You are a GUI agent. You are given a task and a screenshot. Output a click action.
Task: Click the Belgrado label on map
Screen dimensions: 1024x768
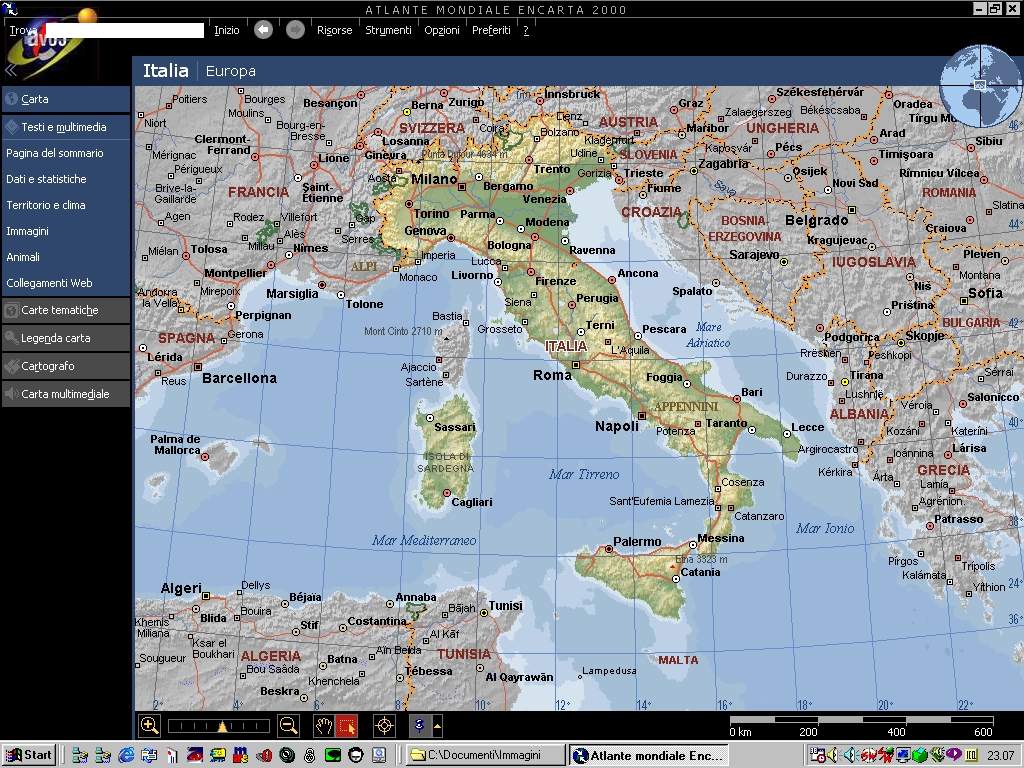point(816,221)
